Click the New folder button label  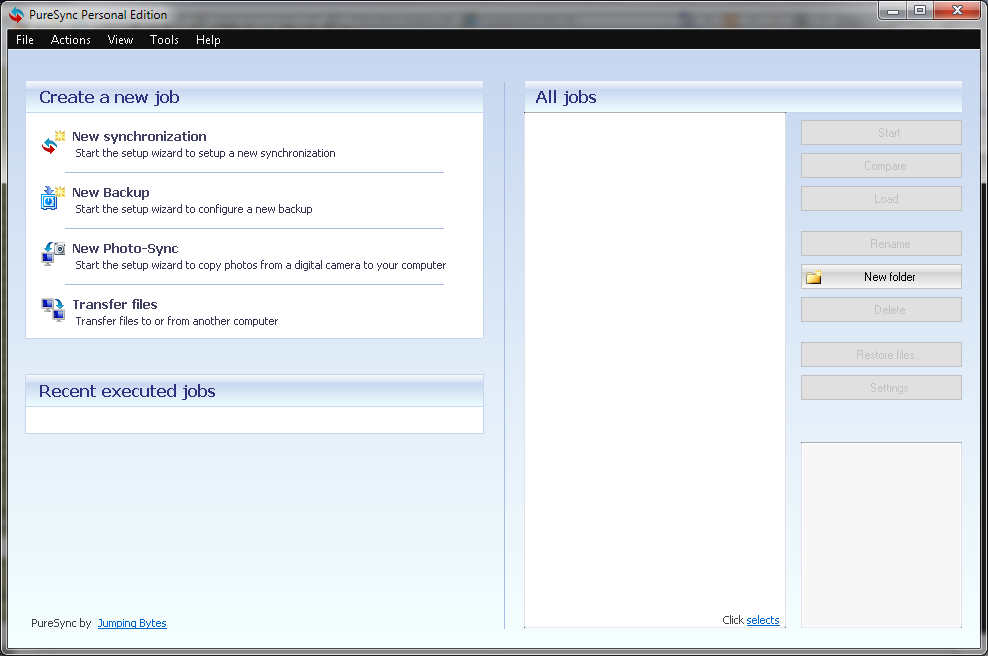pos(890,277)
